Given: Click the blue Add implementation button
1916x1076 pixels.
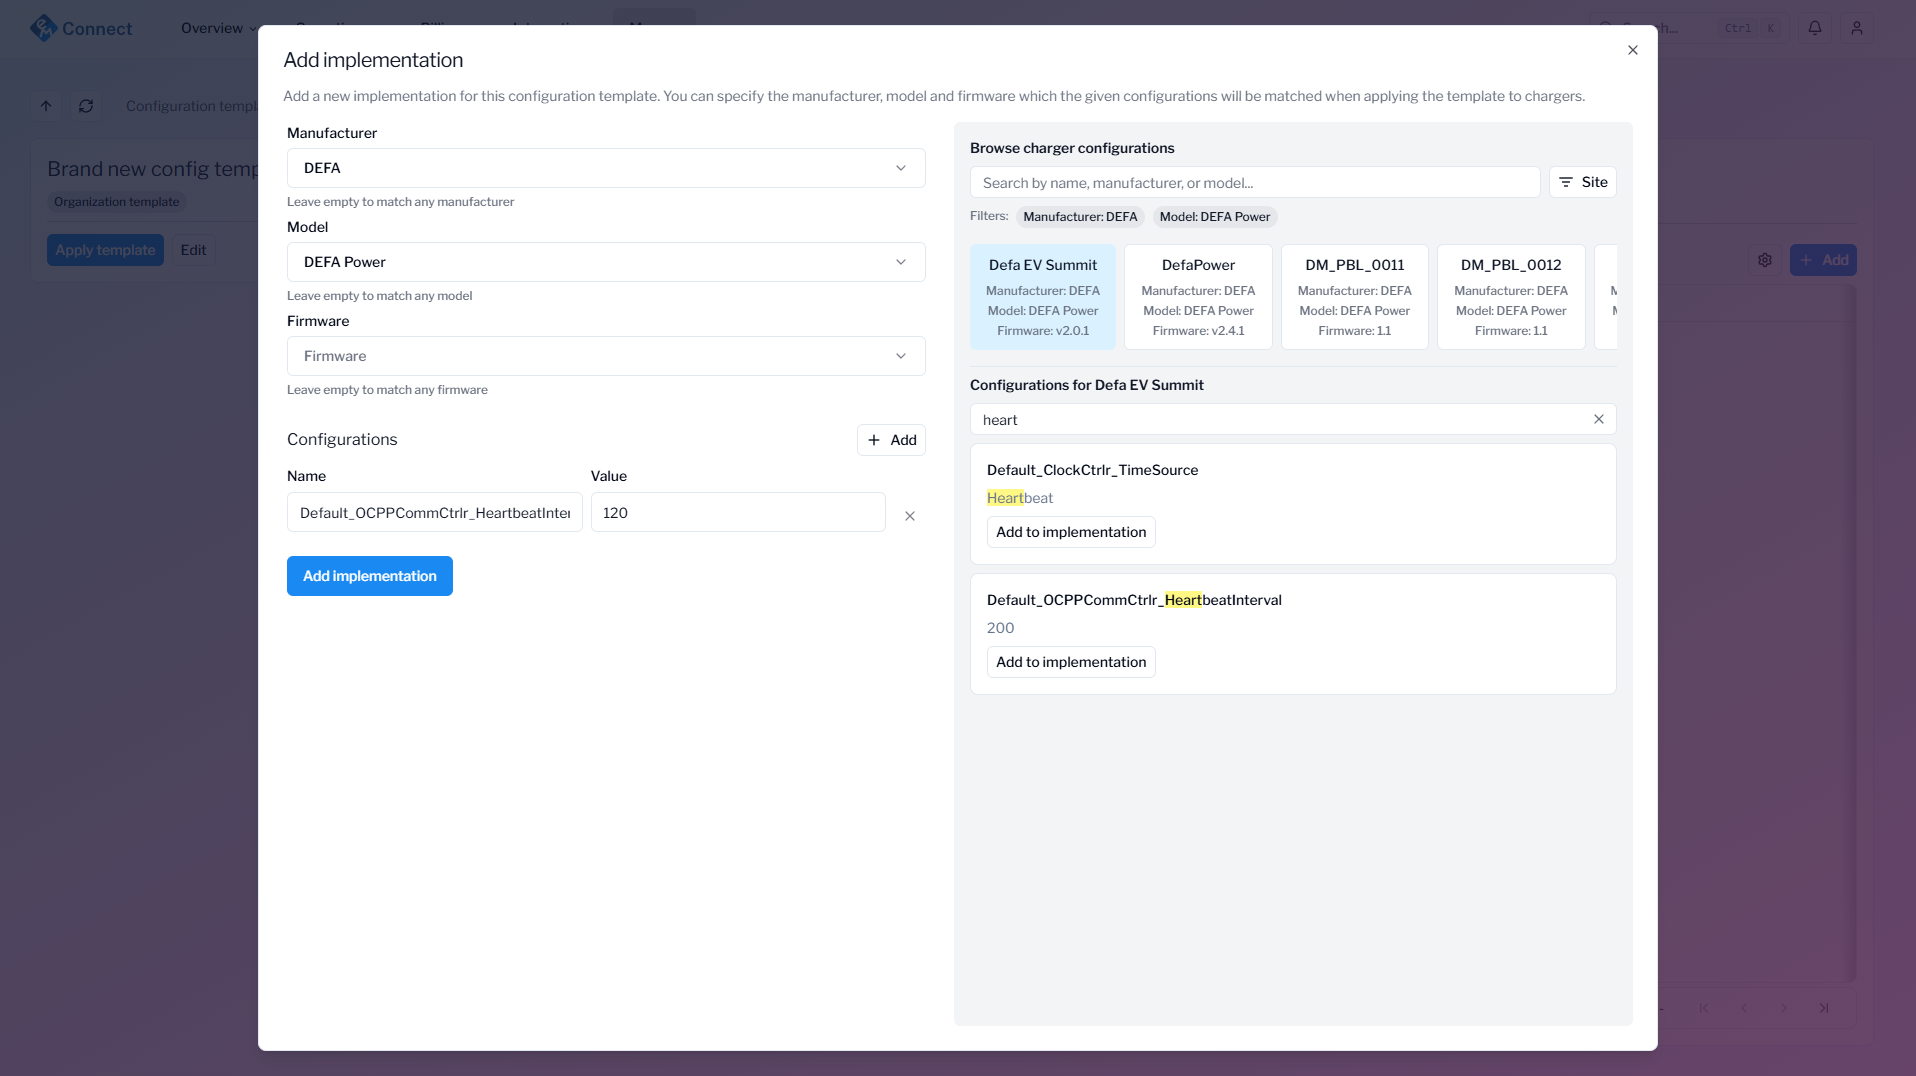Looking at the screenshot, I should click(369, 576).
